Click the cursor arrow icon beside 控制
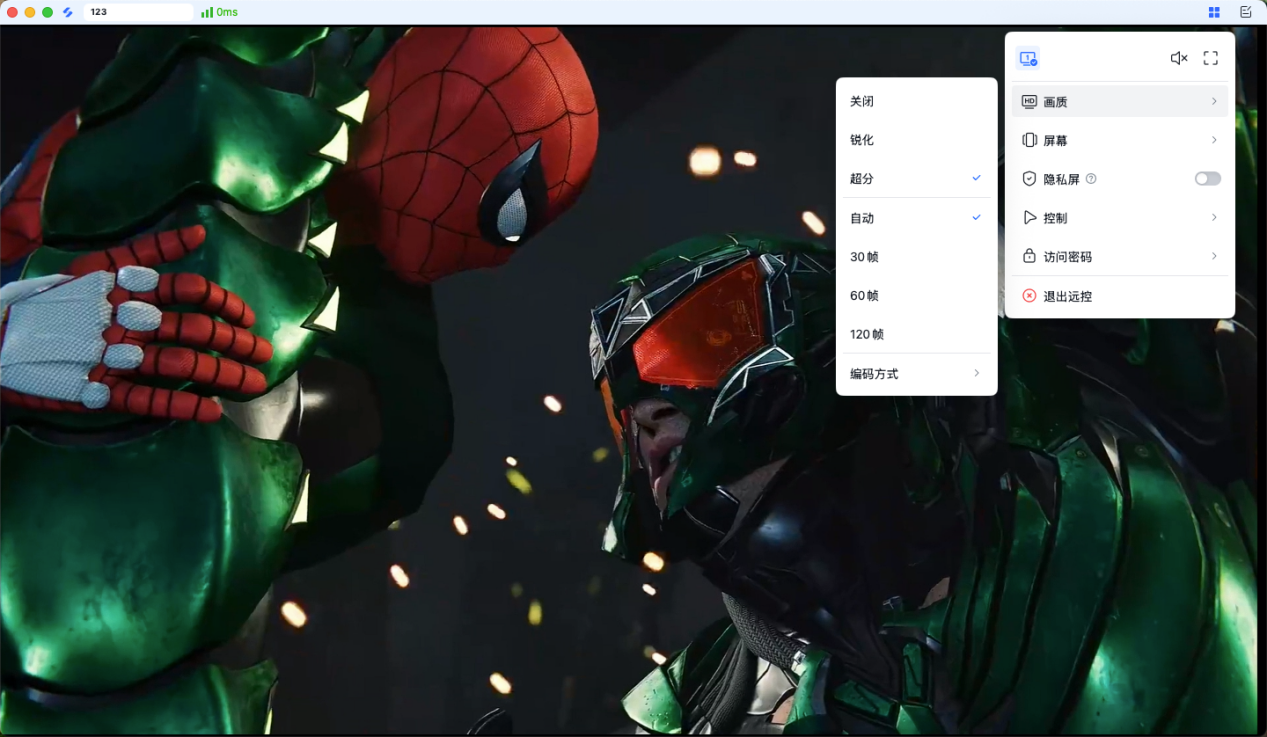The image size is (1267, 737). (1029, 218)
